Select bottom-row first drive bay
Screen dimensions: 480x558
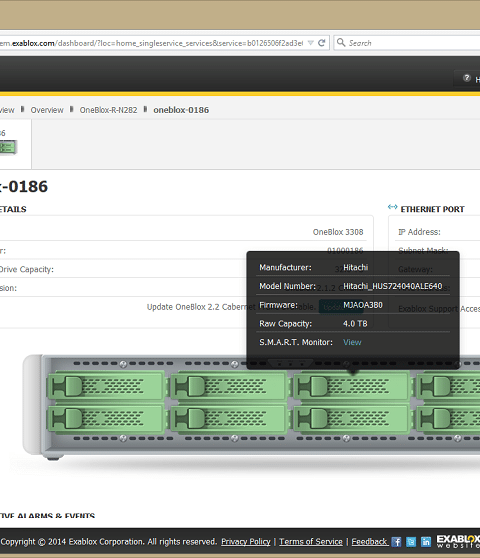coord(106,418)
